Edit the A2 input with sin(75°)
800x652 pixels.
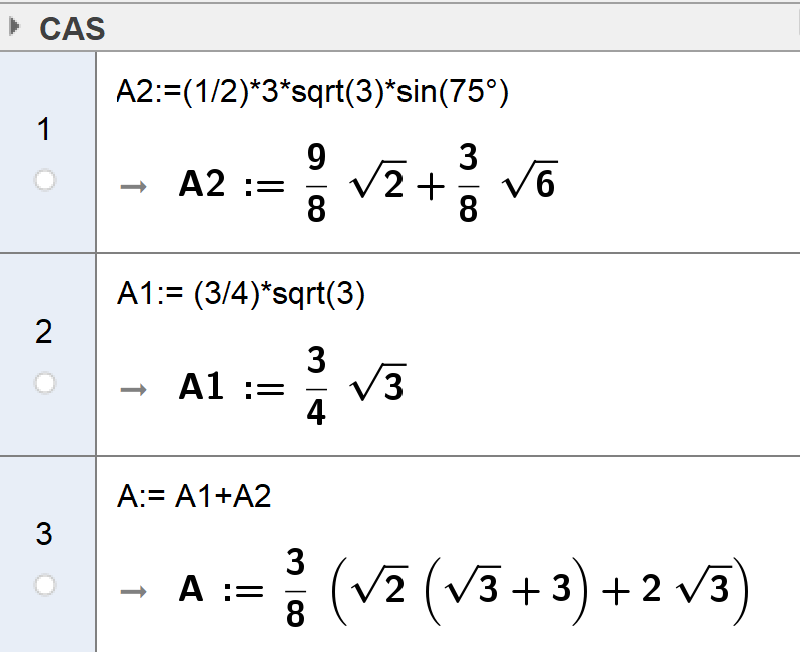[313, 93]
